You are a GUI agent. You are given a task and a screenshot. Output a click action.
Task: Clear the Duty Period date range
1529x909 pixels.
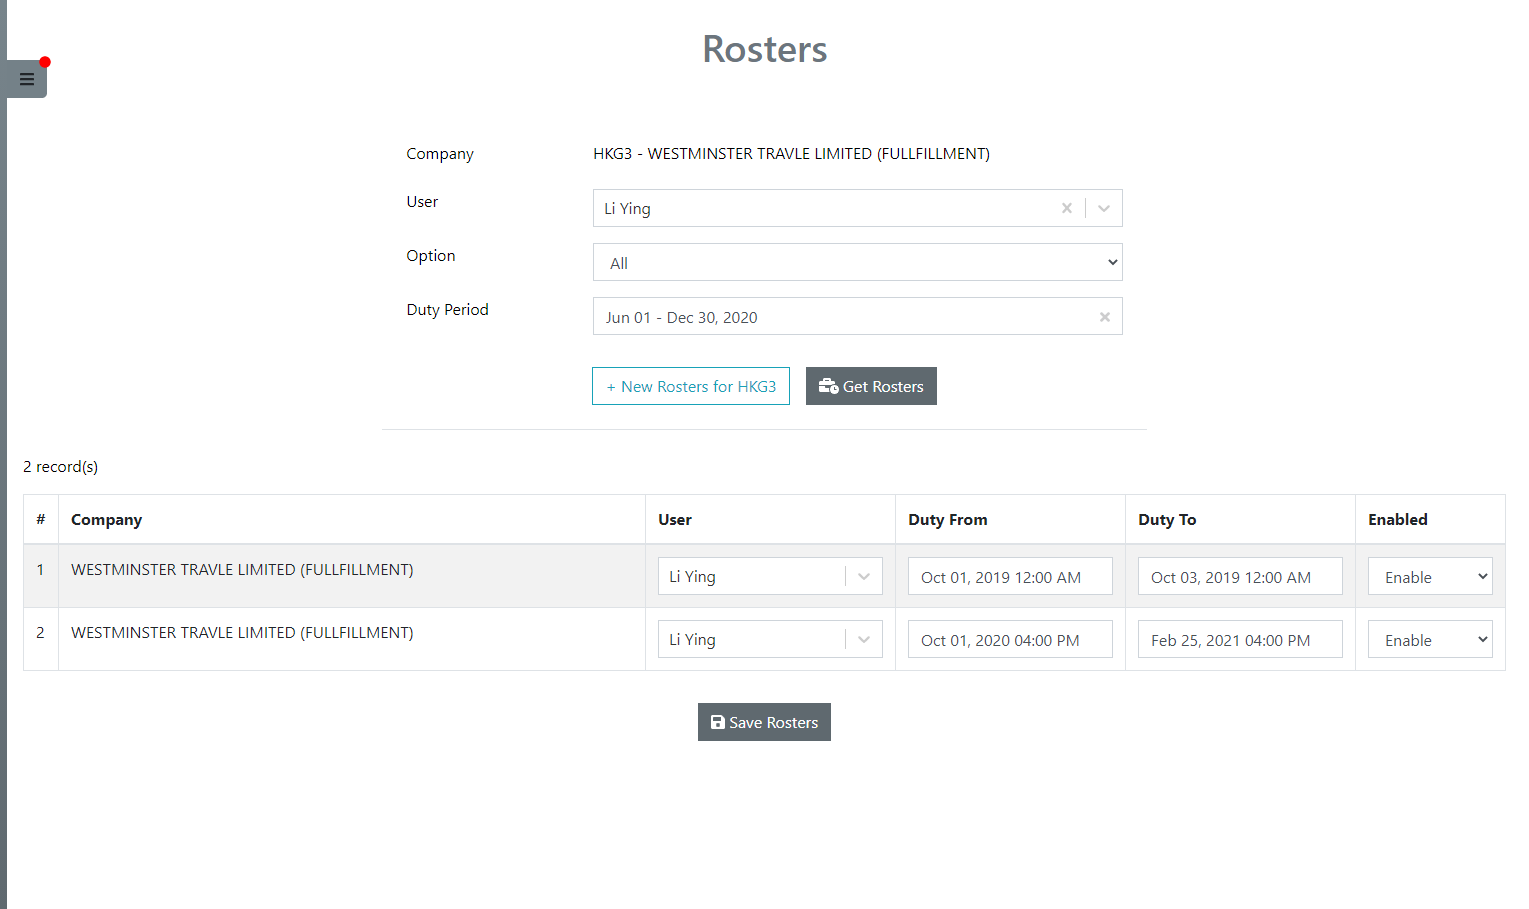click(x=1105, y=317)
